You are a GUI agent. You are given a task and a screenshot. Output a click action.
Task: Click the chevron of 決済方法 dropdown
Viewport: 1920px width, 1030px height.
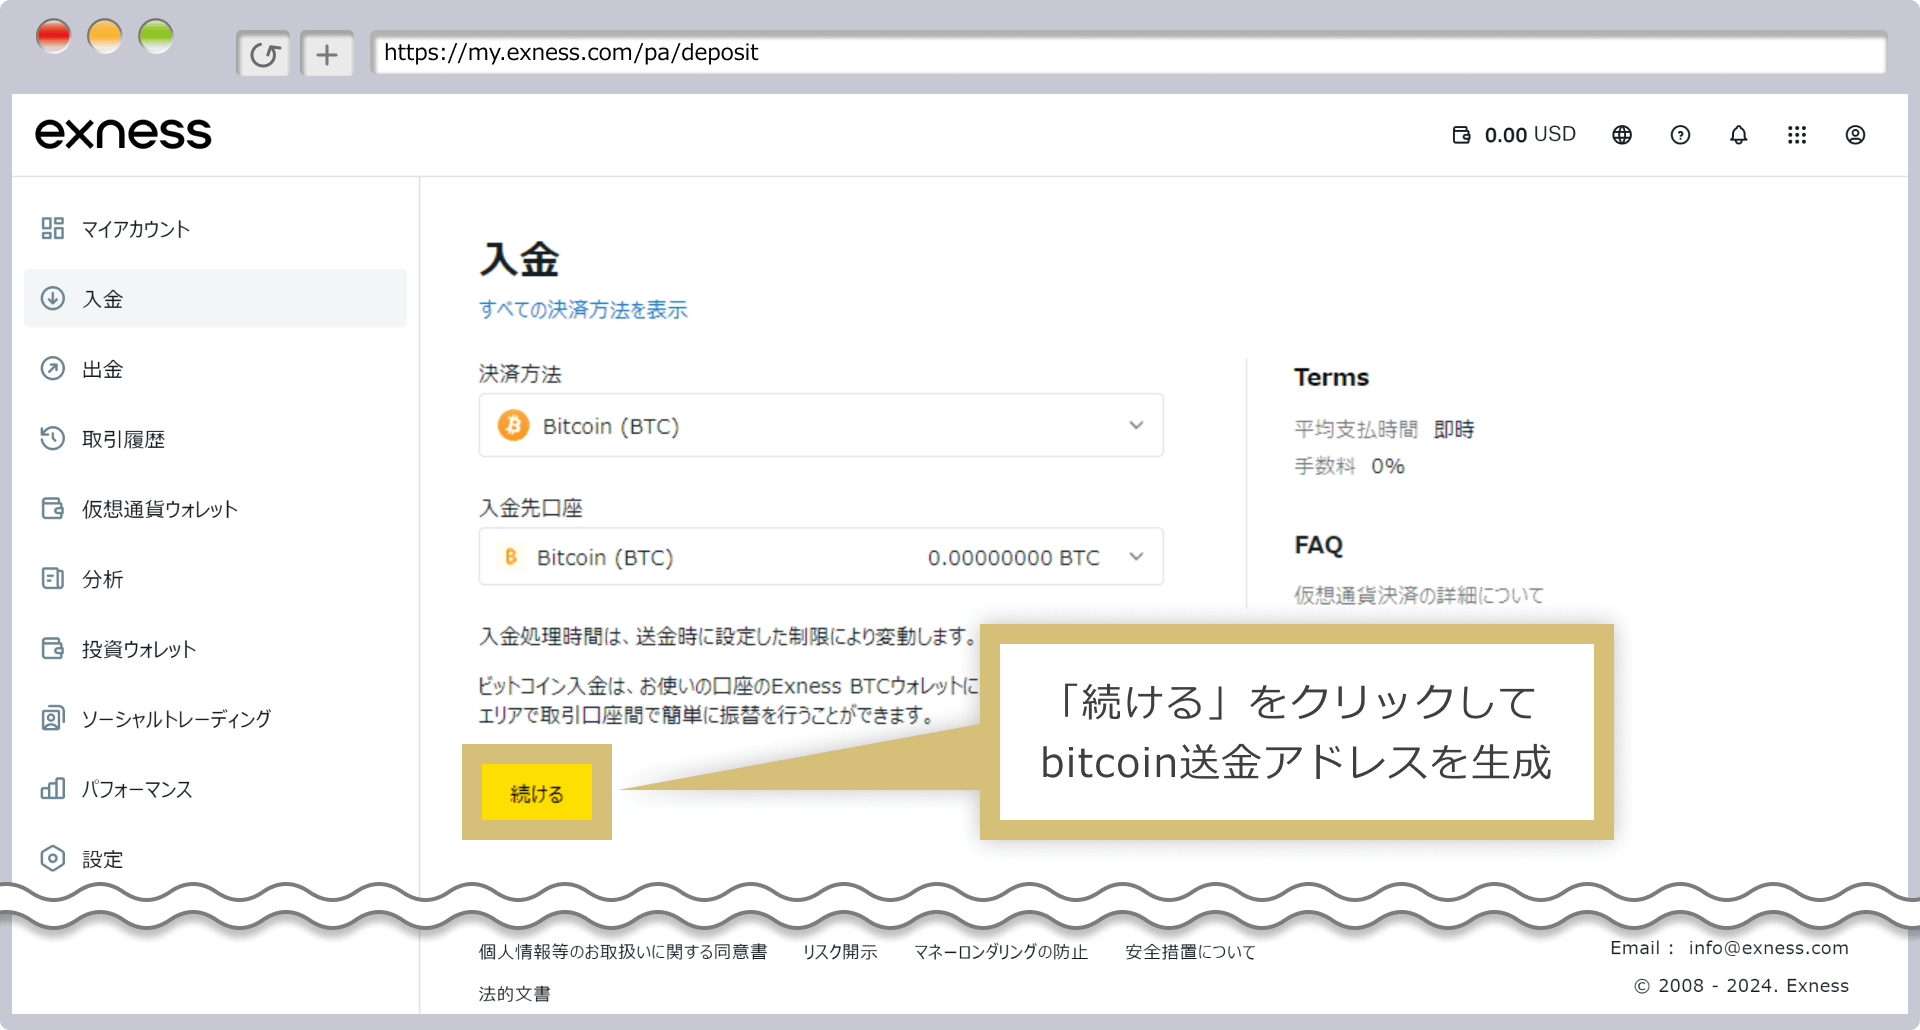1136,425
